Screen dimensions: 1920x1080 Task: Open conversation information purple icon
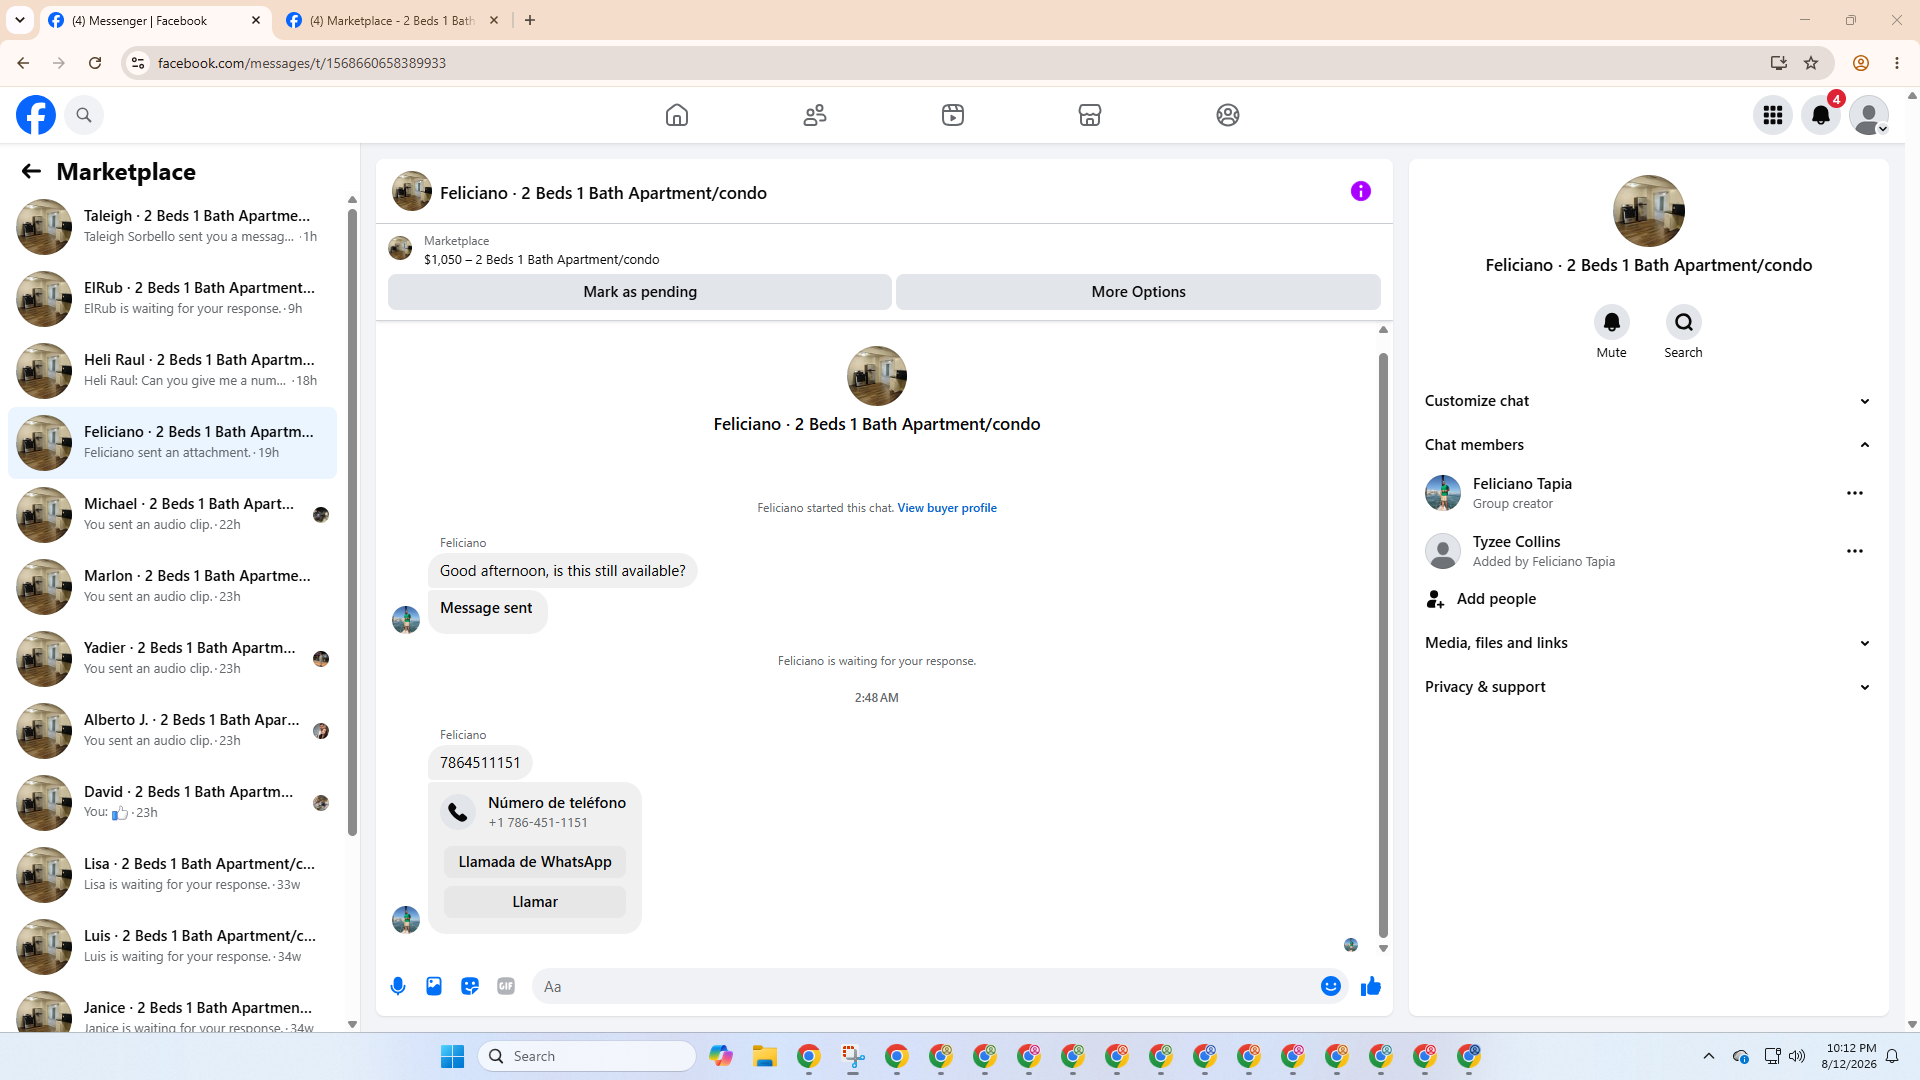[1361, 191]
